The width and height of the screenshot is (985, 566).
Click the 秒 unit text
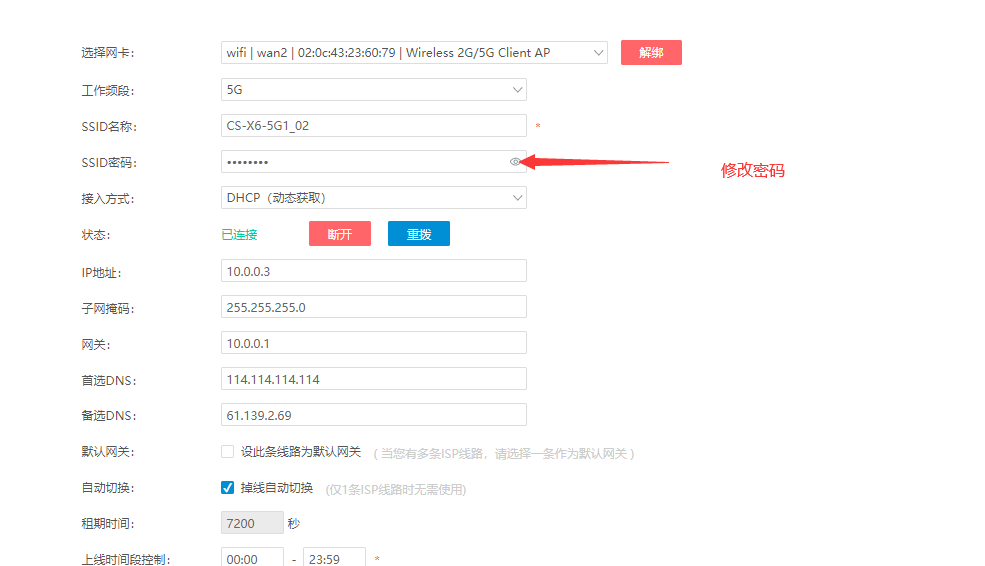[x=293, y=523]
